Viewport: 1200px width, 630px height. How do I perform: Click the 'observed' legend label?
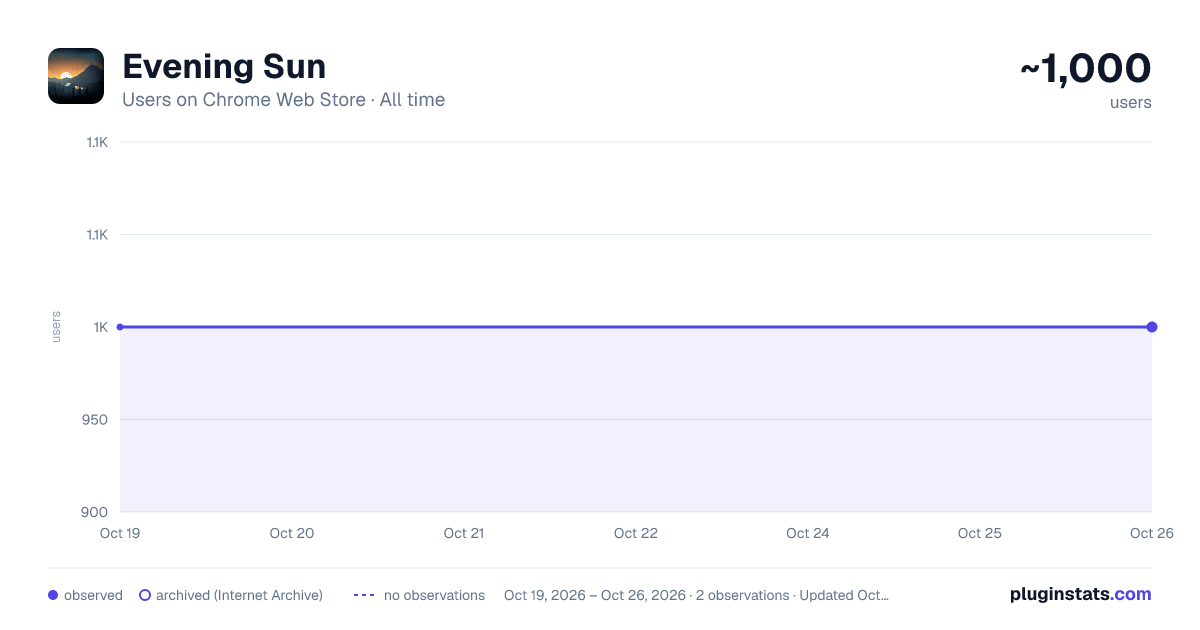tap(93, 595)
